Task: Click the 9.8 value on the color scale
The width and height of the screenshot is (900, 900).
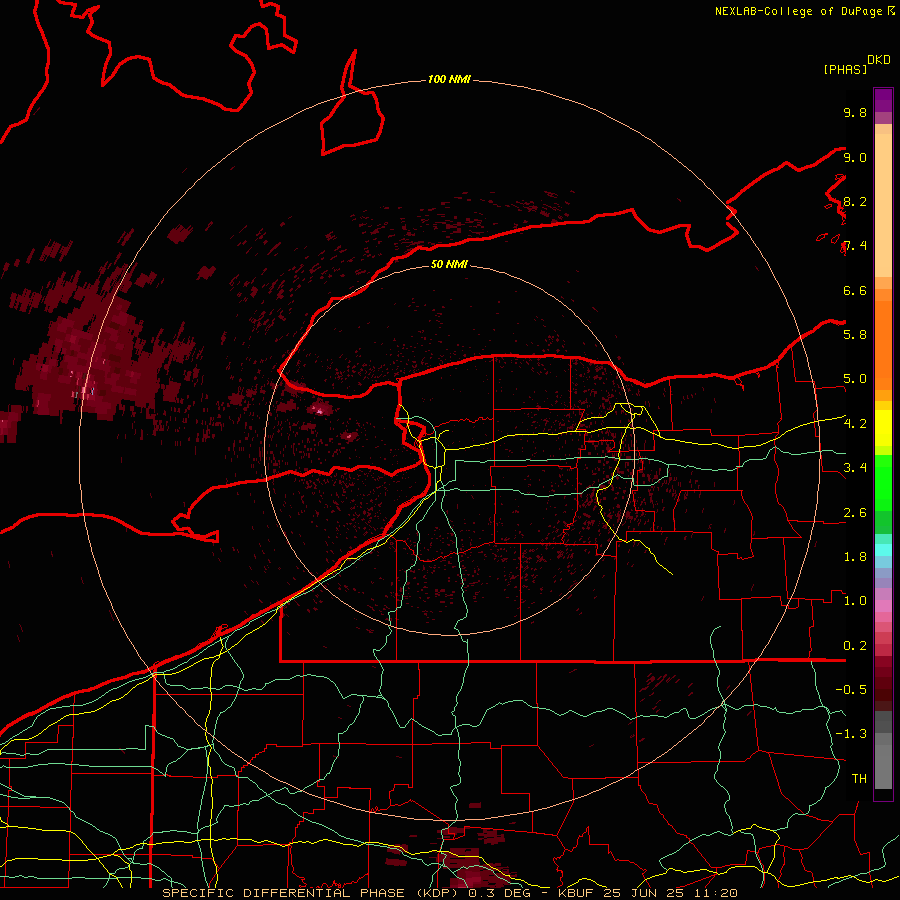Action: (855, 112)
